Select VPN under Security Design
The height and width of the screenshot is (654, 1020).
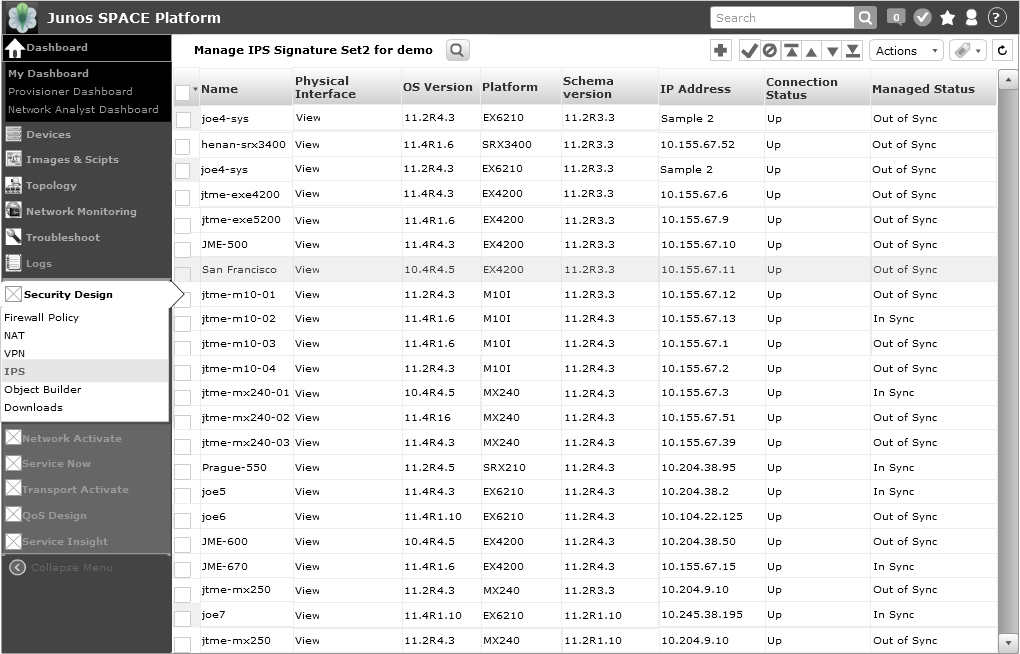[x=14, y=353]
